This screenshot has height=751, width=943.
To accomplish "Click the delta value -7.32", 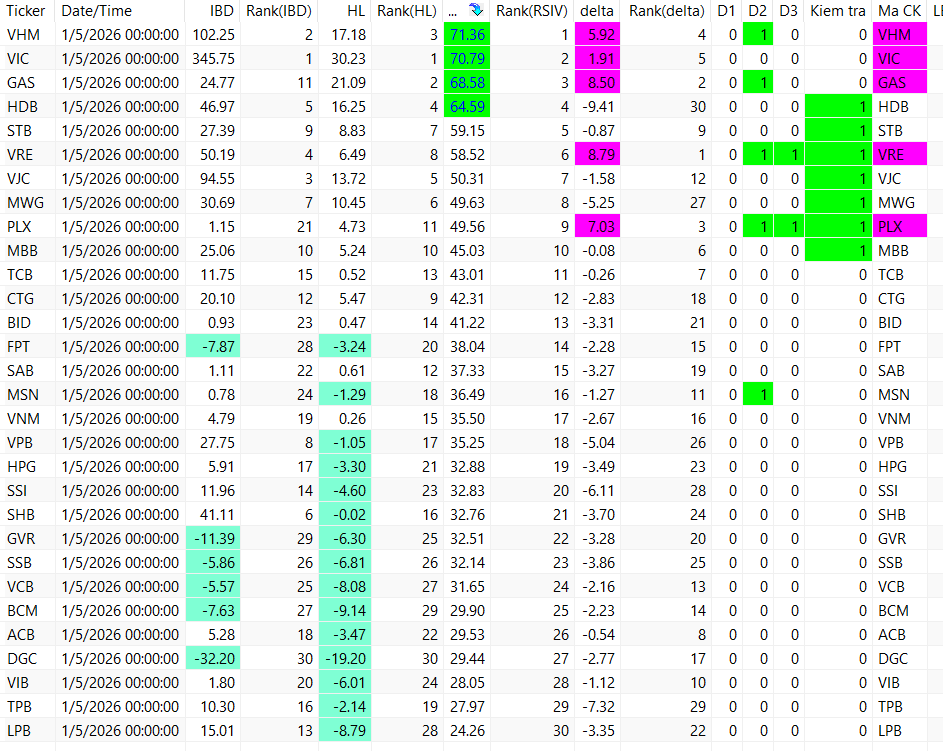I will [598, 707].
